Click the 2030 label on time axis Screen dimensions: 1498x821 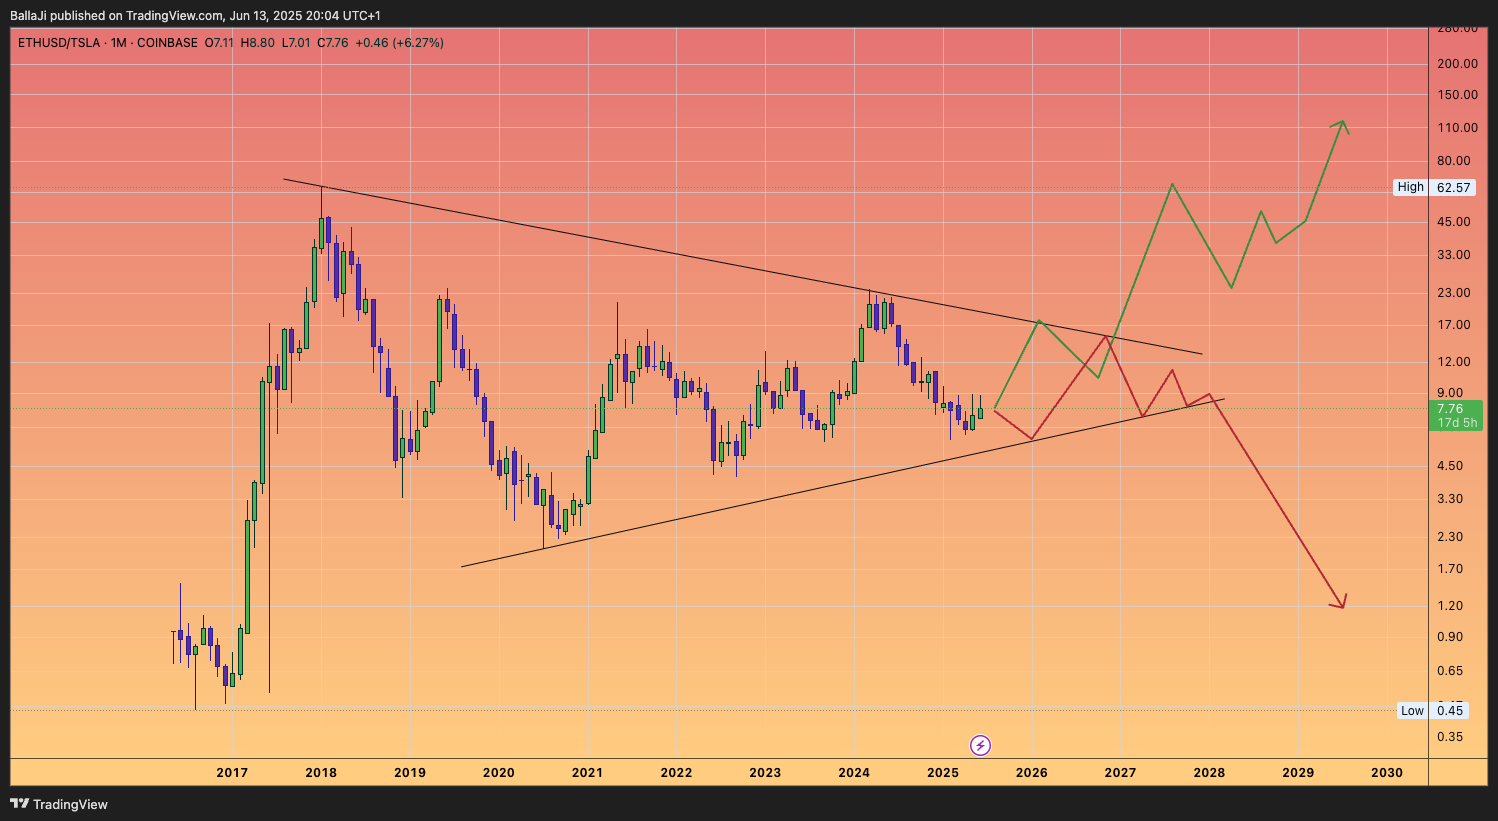(x=1387, y=772)
